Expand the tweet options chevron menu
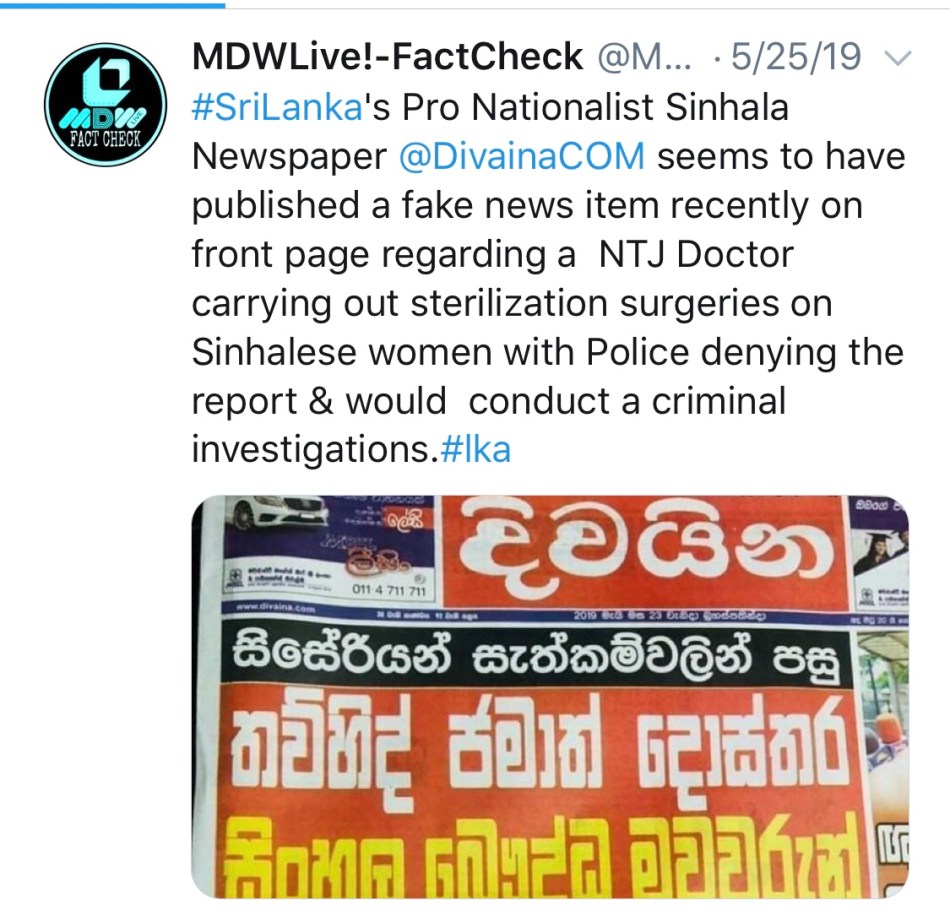 [898, 59]
